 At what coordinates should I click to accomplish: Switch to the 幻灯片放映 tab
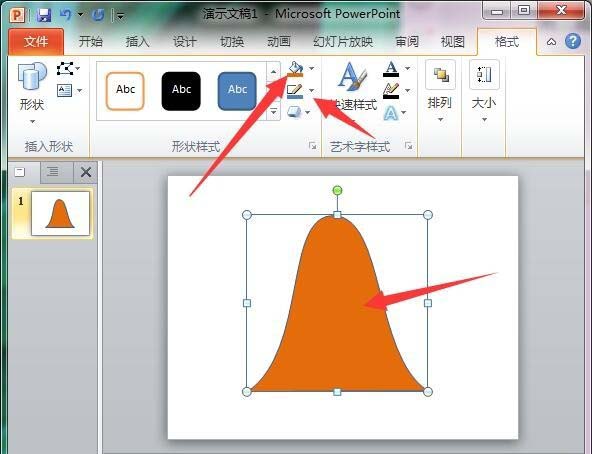[x=343, y=41]
